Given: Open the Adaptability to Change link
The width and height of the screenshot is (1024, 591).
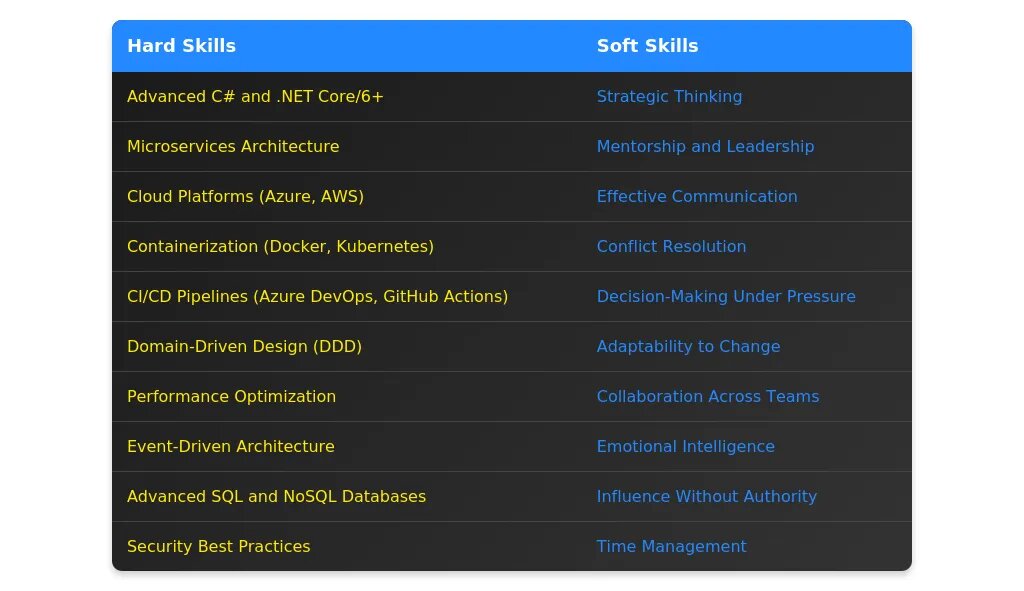Looking at the screenshot, I should click(x=688, y=347).
